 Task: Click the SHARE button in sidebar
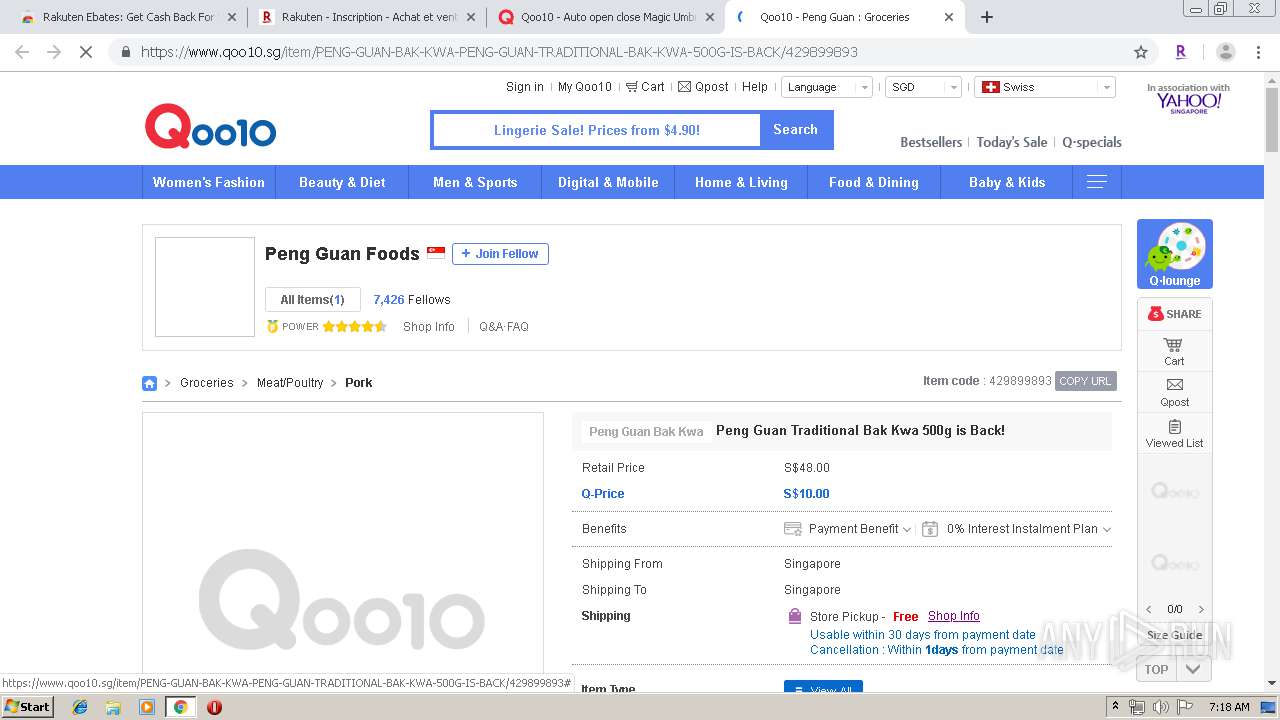coord(1175,314)
